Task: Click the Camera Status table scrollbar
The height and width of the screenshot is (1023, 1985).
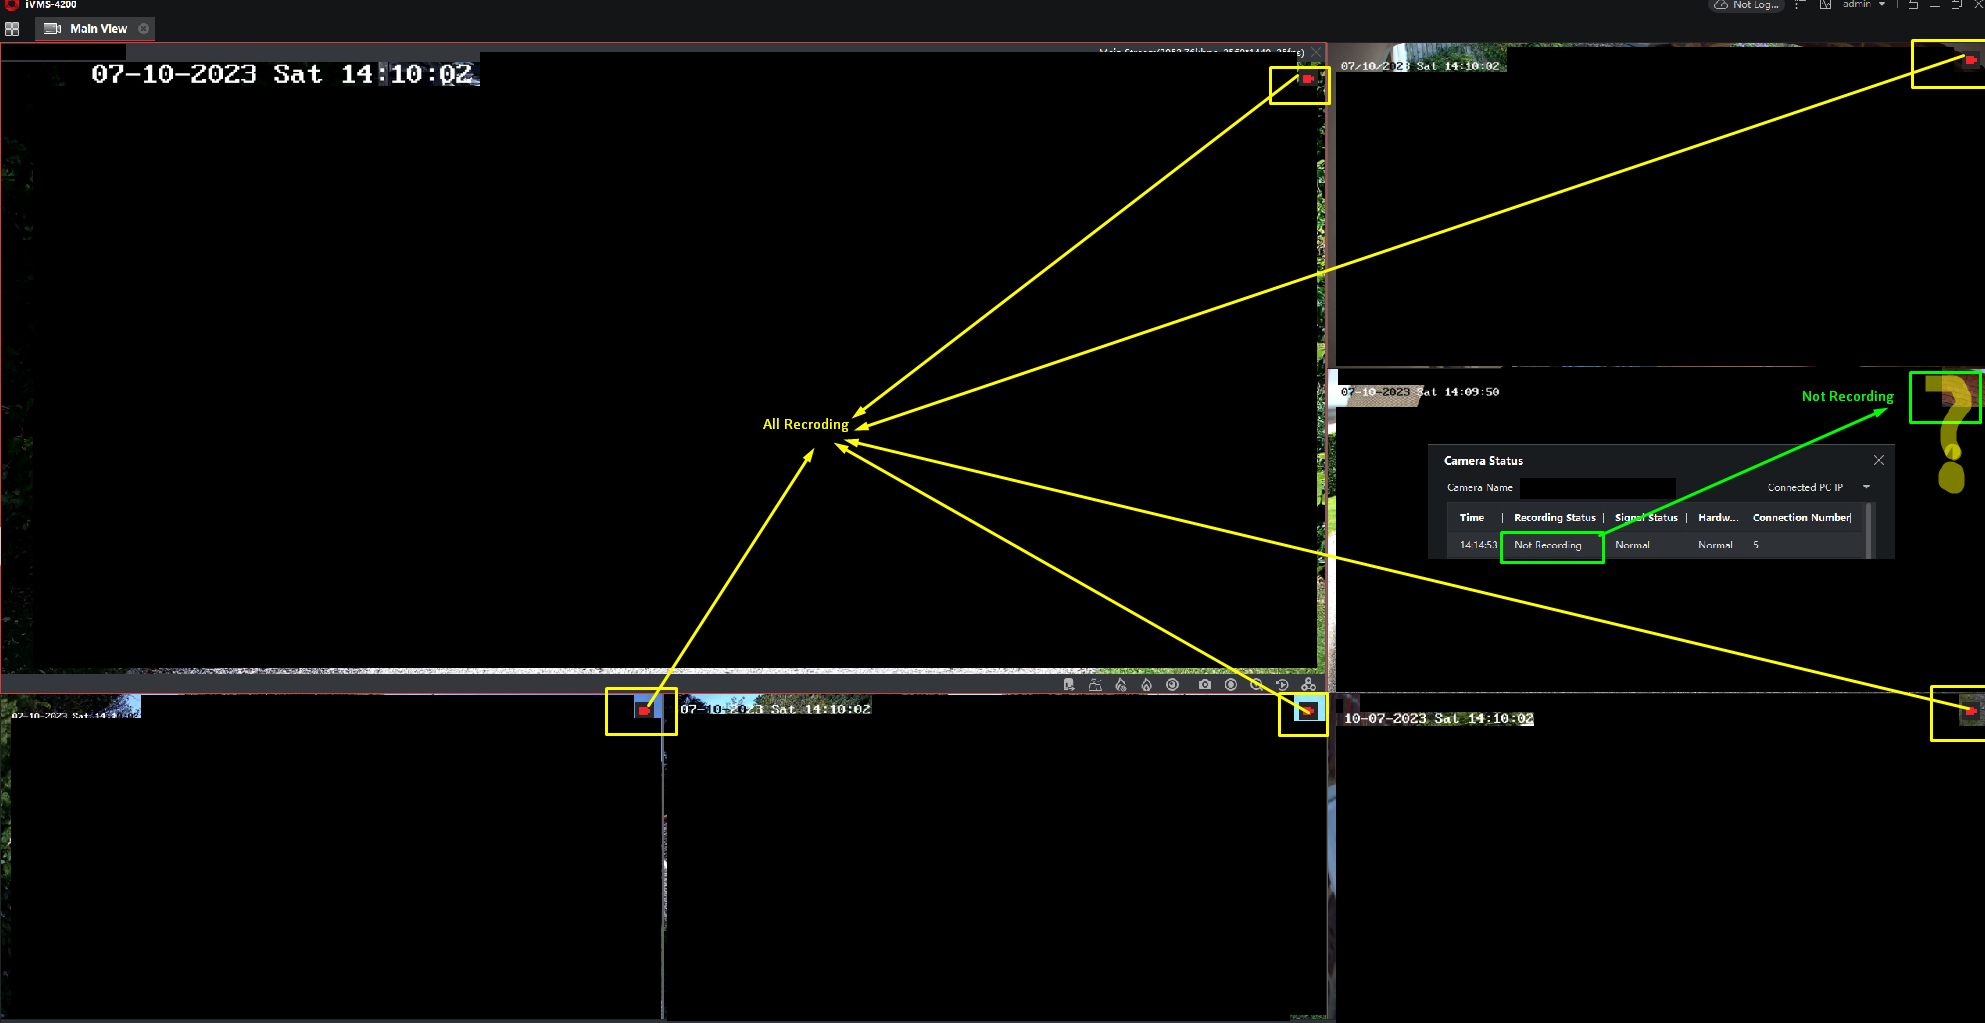Action: (1869, 530)
